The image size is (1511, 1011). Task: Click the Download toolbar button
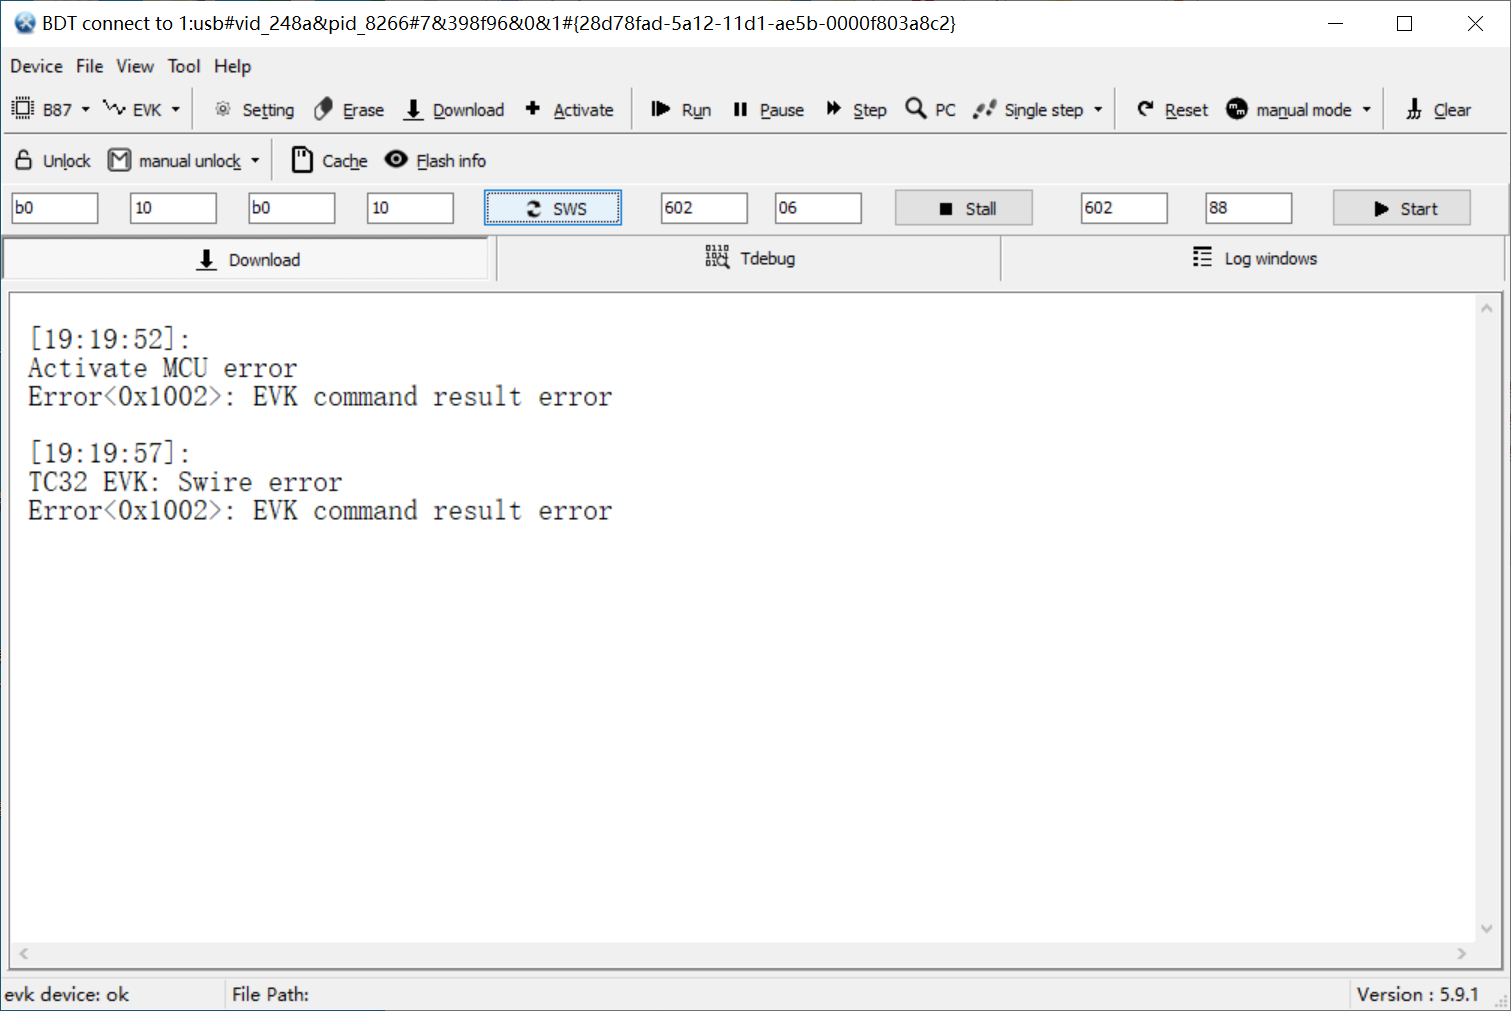[x=454, y=109]
